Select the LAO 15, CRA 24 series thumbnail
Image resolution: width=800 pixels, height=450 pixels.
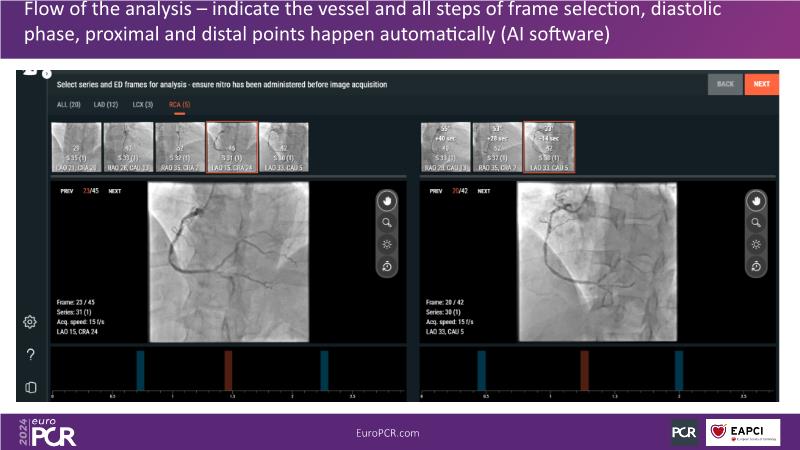click(x=232, y=146)
